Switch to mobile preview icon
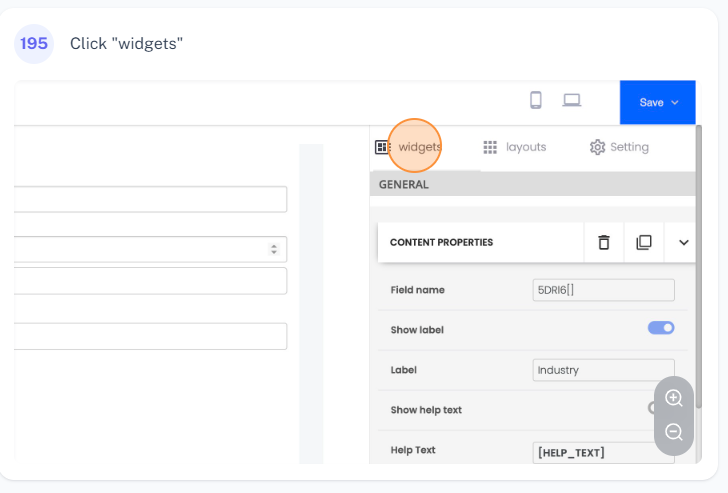Image resolution: width=728 pixels, height=493 pixels. [536, 100]
